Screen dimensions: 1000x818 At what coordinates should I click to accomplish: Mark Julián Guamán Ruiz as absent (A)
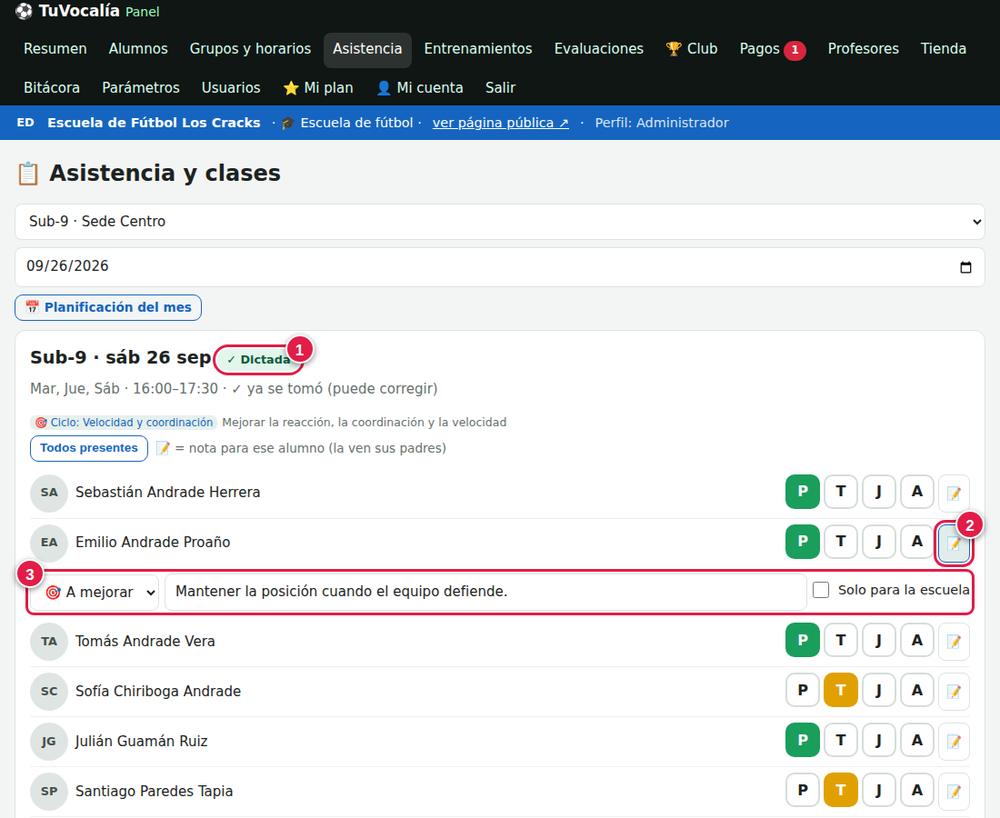pos(917,740)
